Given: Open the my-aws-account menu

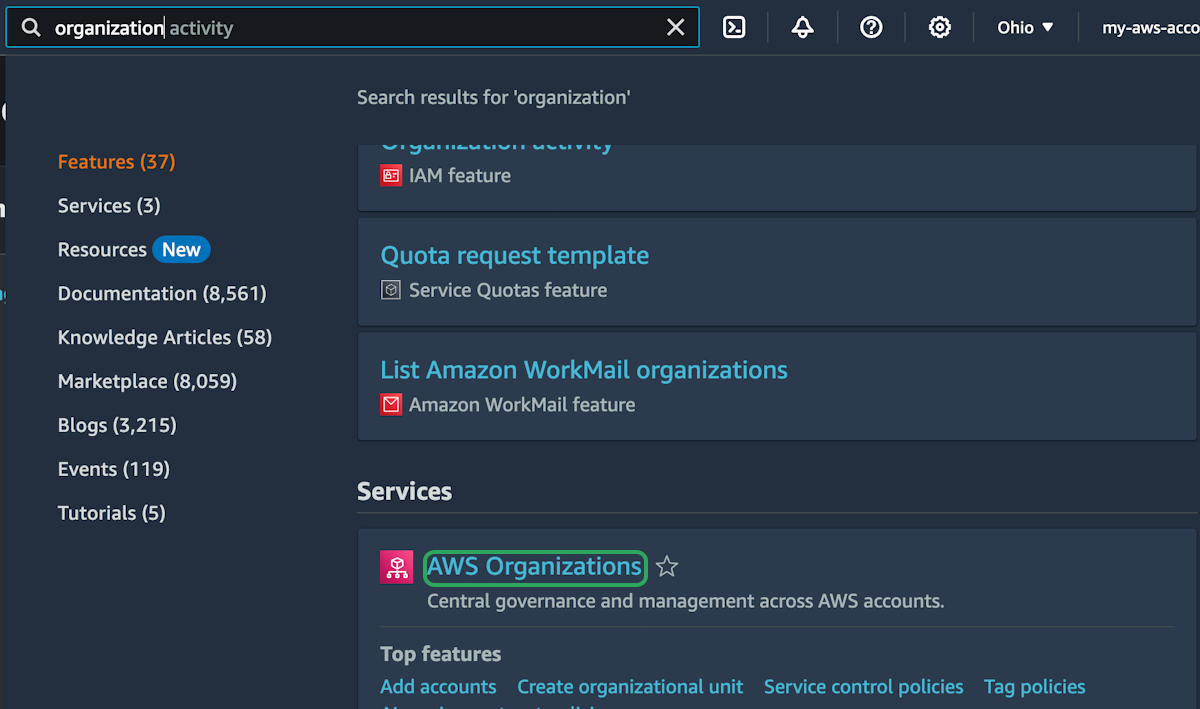Looking at the screenshot, I should [x=1150, y=28].
